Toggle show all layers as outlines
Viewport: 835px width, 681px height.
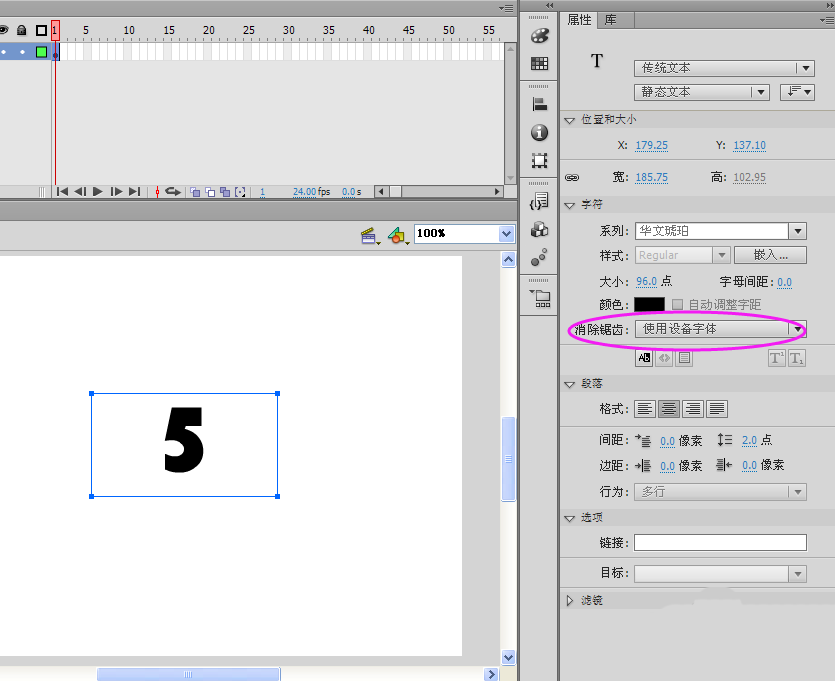click(x=41, y=30)
